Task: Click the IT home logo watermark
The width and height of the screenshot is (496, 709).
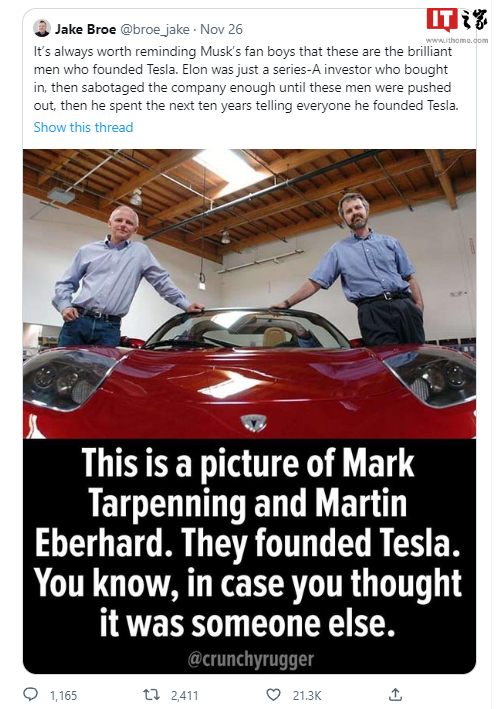Action: (x=458, y=21)
